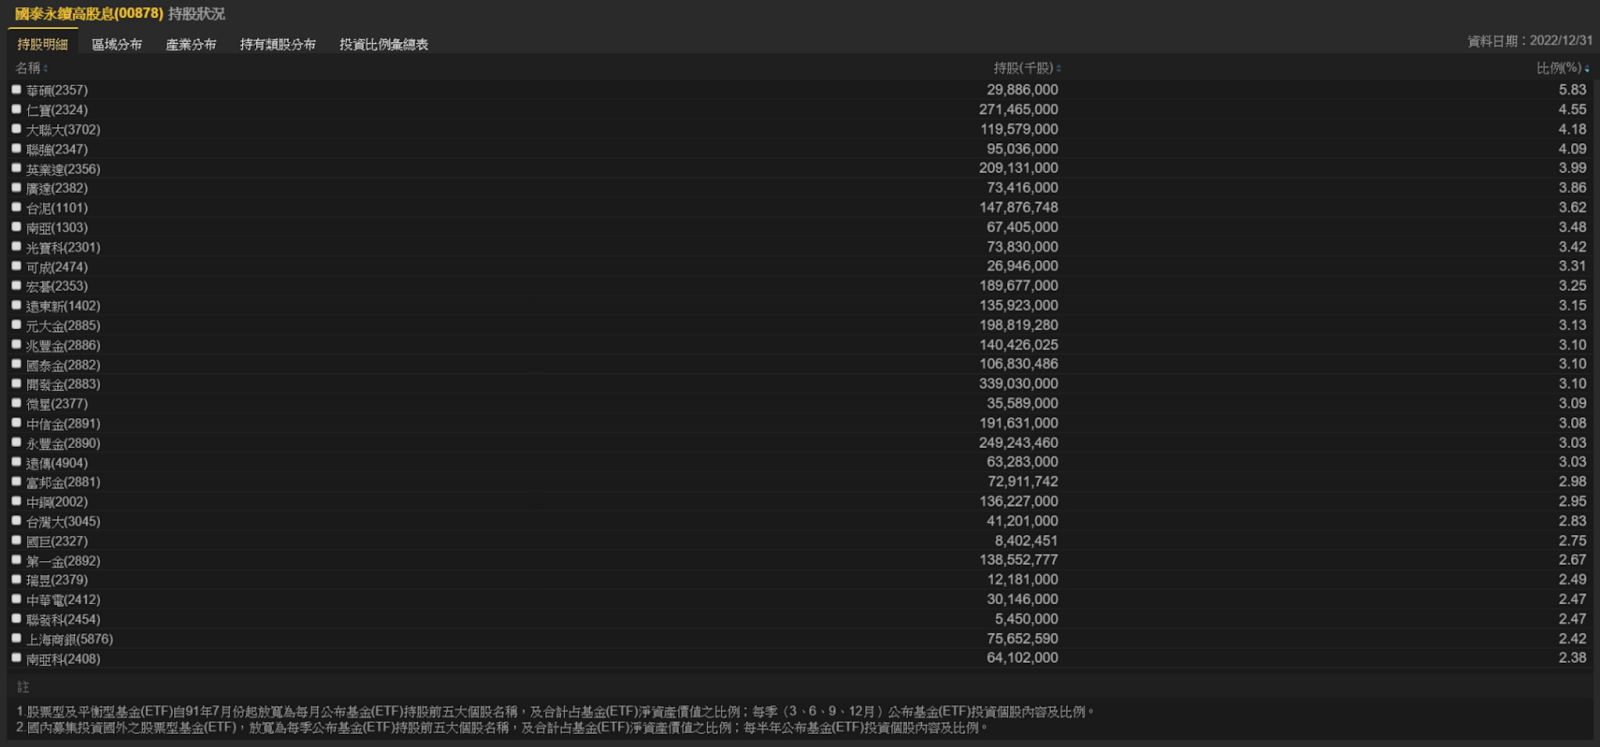Click the holdings value 271,465,000
Viewport: 1600px width, 747px height.
point(1018,109)
